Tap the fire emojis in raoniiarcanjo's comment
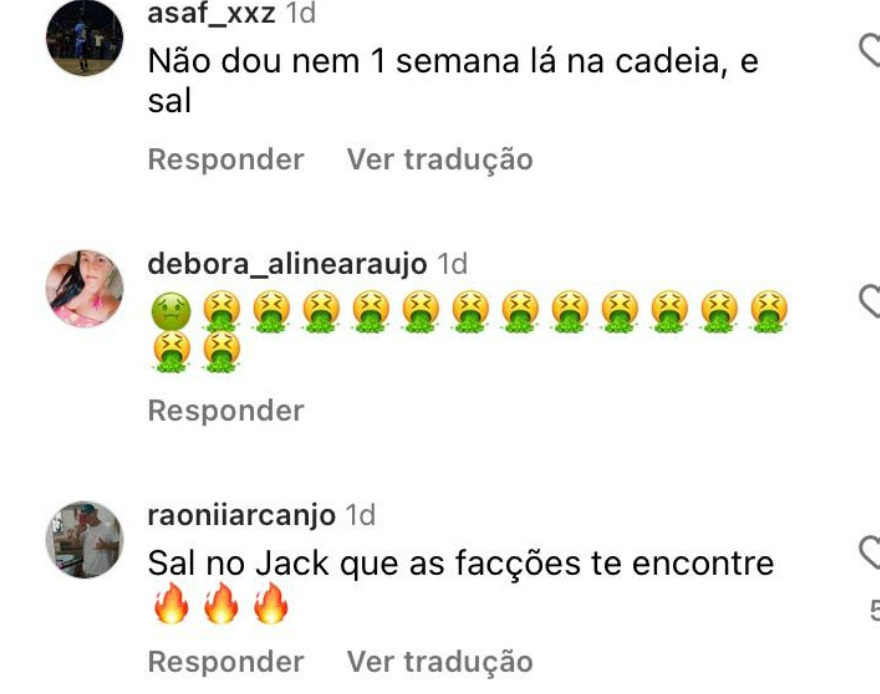The height and width of the screenshot is (694, 880). tap(221, 603)
